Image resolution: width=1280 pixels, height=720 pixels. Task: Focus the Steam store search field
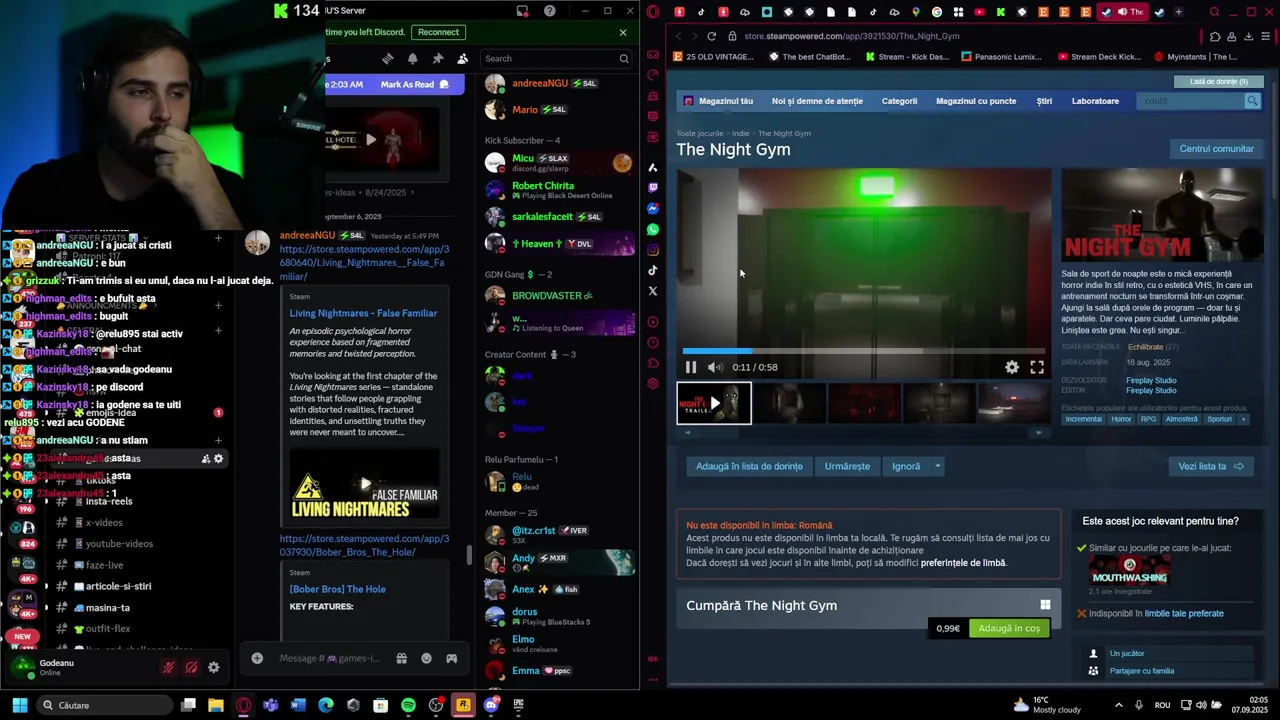click(x=1190, y=101)
